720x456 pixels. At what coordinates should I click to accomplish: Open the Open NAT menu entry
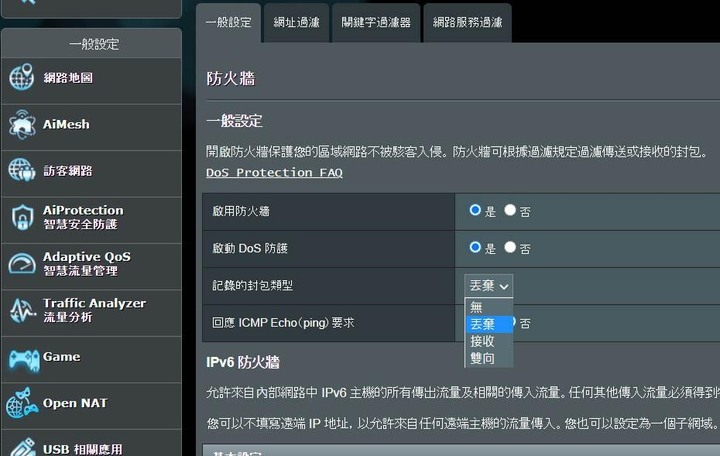(91, 405)
